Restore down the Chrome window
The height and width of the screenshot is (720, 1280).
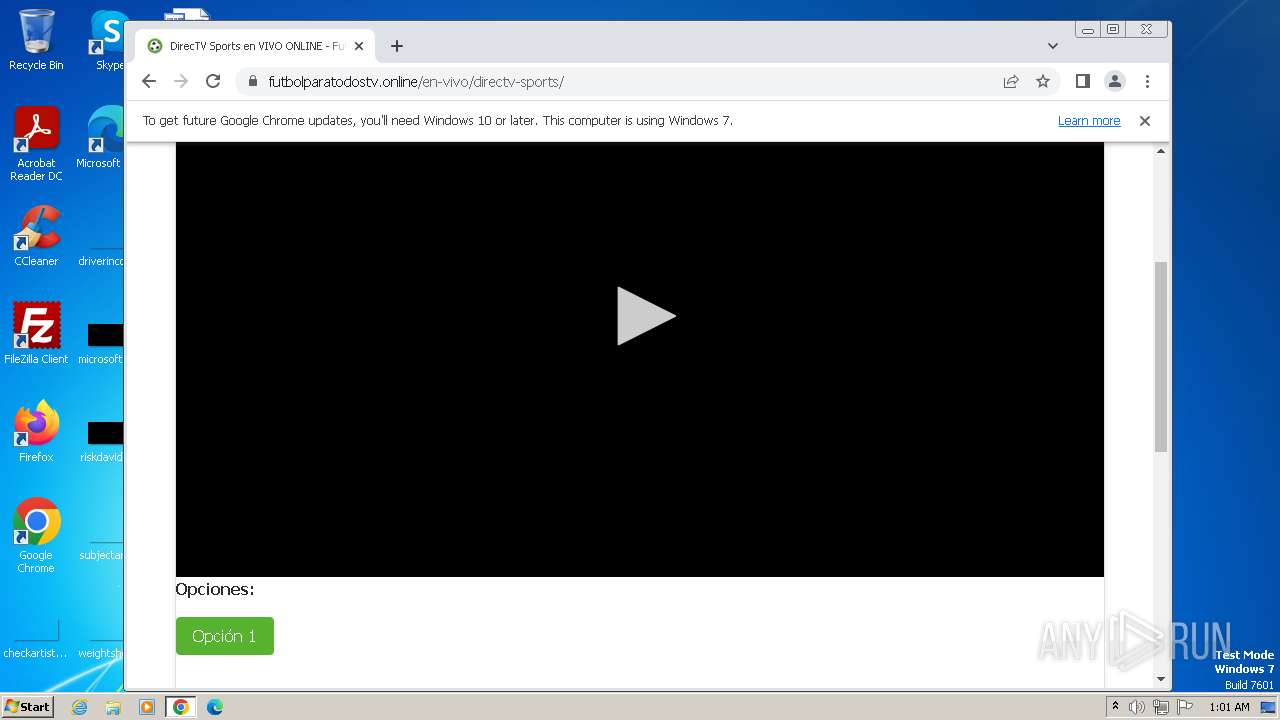point(1113,30)
